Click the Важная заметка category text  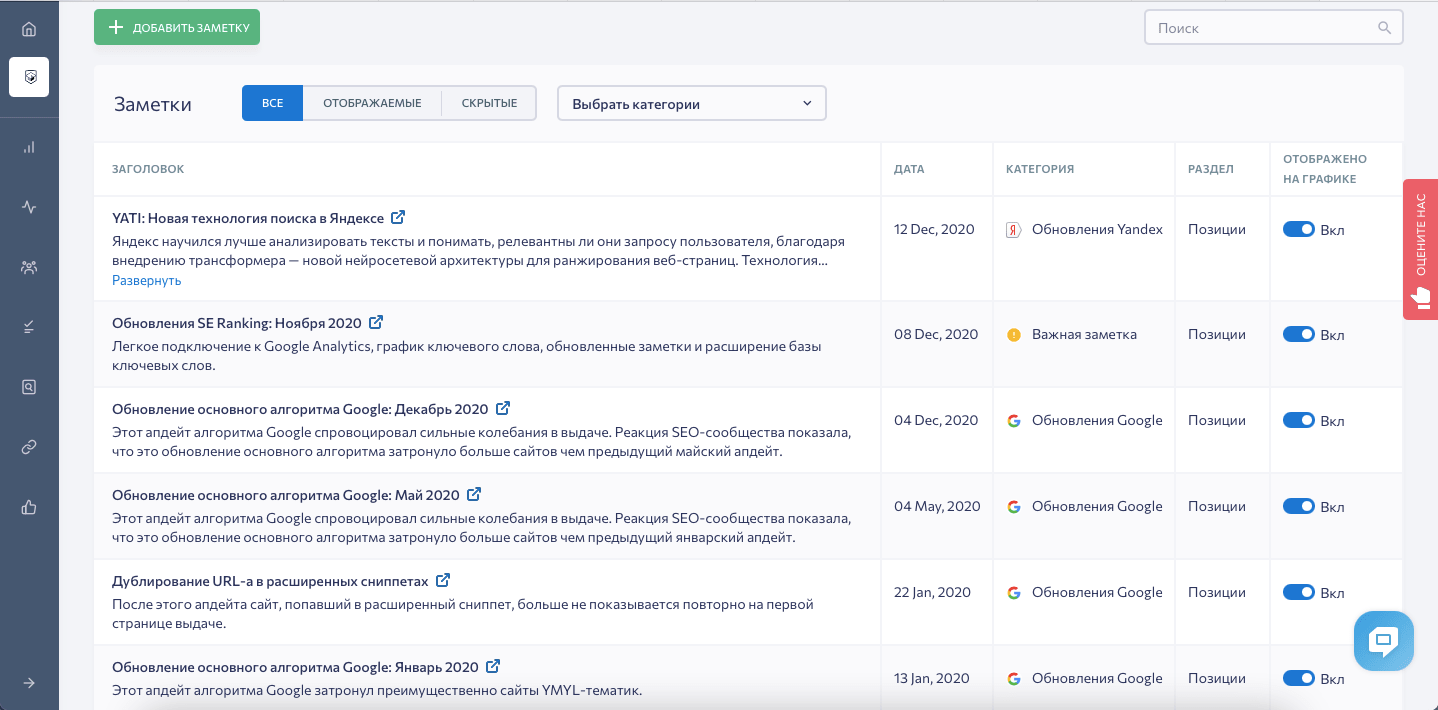pyautogui.click(x=1084, y=335)
